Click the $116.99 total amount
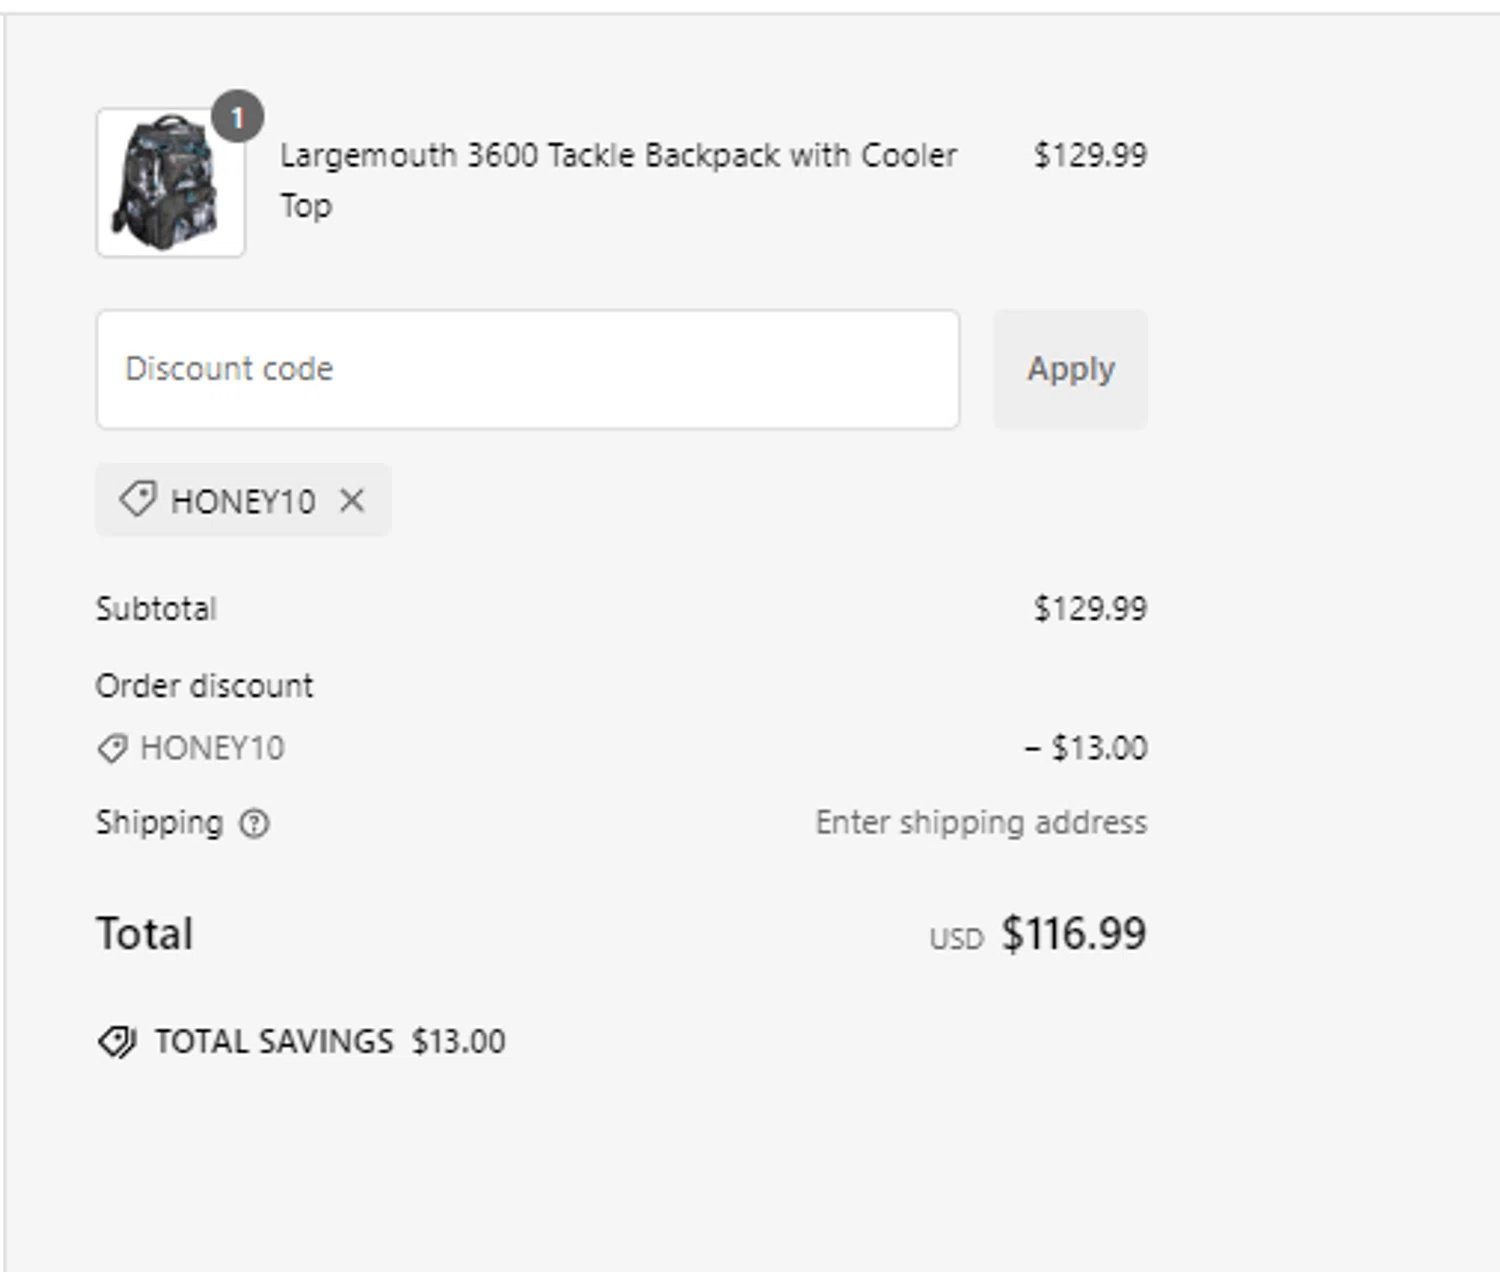1500x1272 pixels. [x=1073, y=934]
